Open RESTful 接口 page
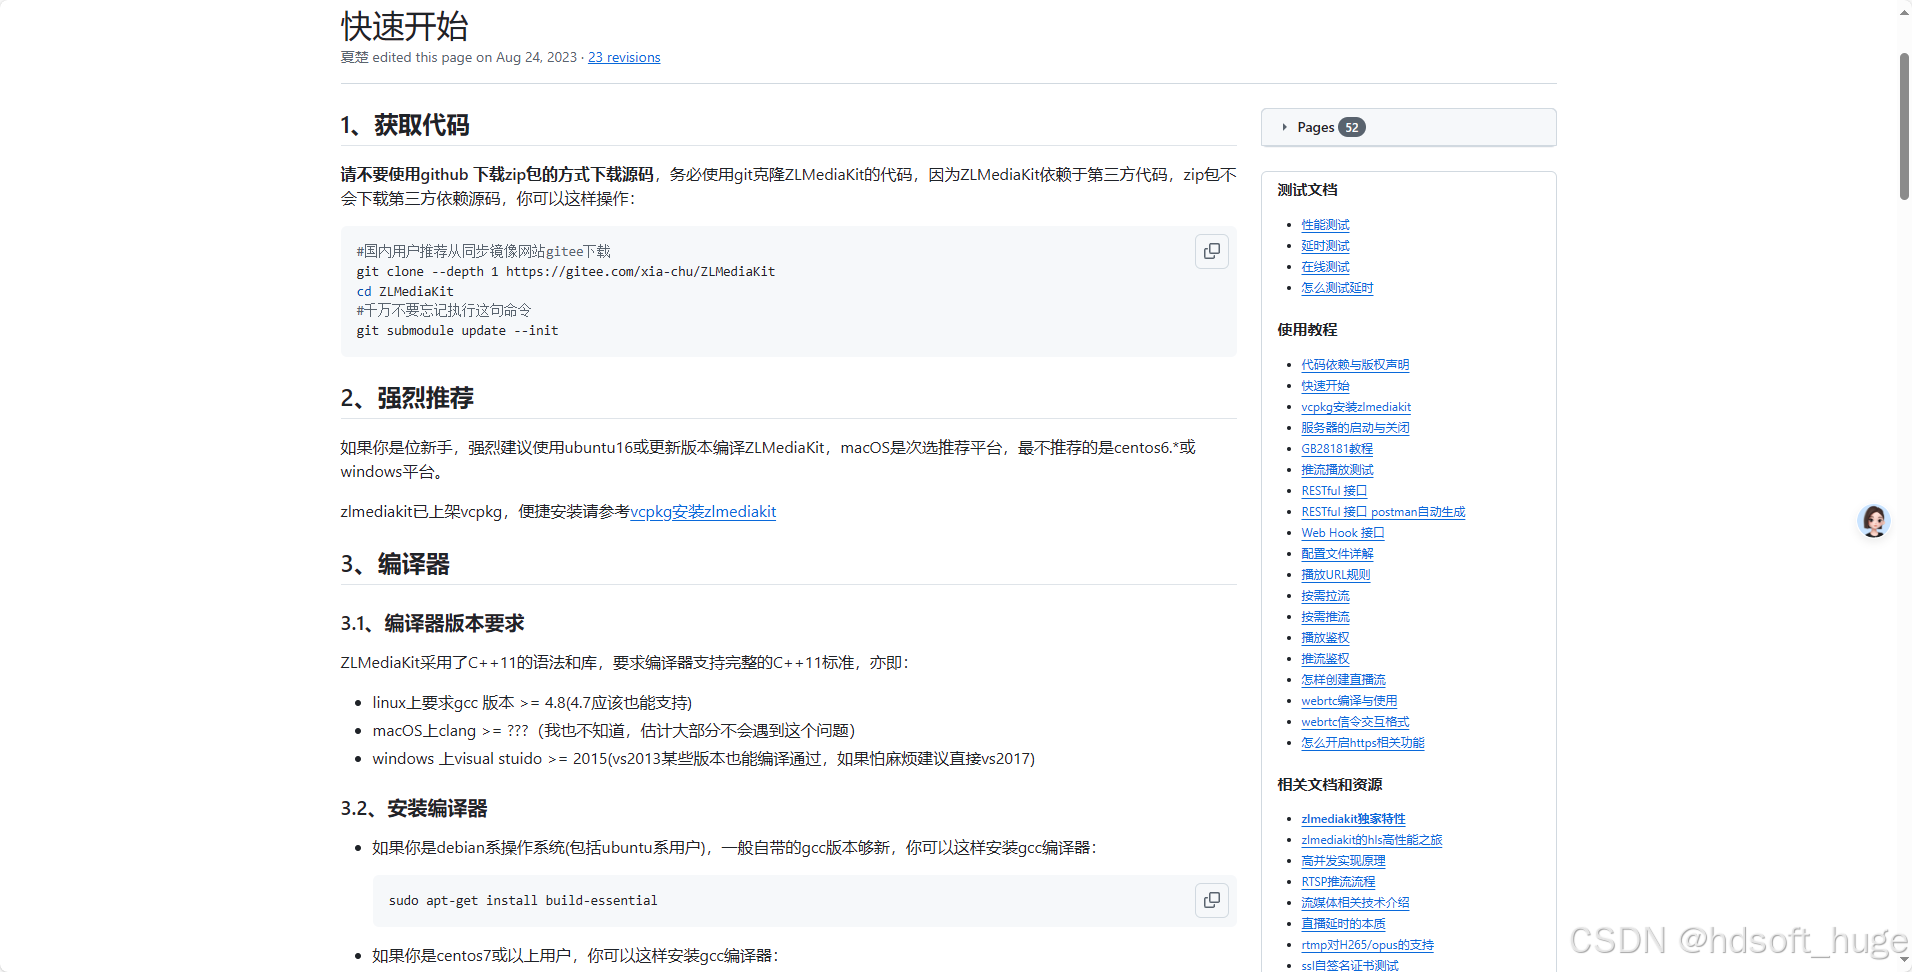 [x=1334, y=491]
